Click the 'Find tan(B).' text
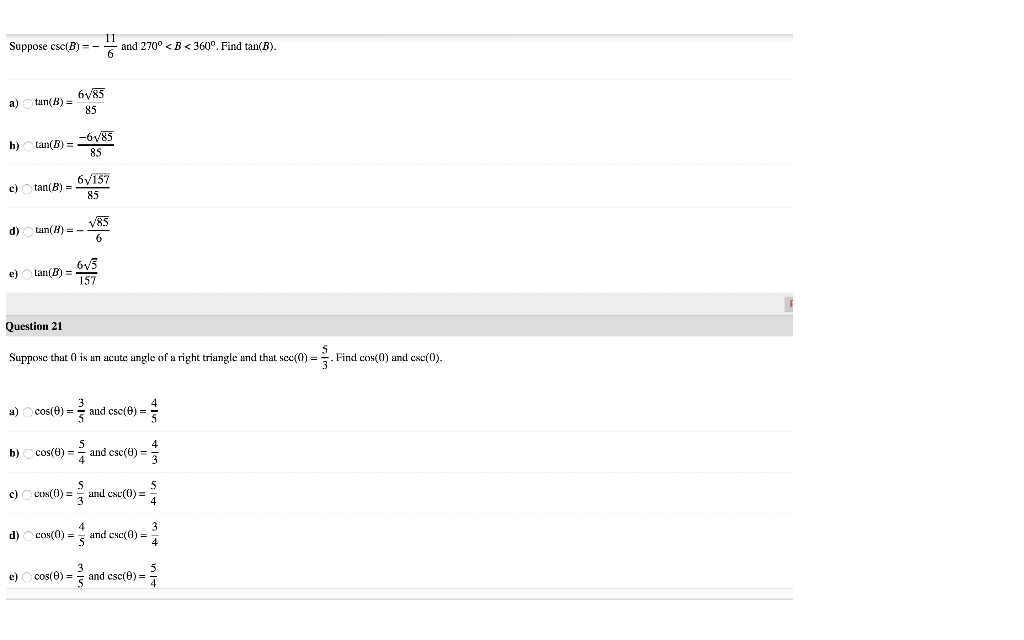 pyautogui.click(x=249, y=46)
